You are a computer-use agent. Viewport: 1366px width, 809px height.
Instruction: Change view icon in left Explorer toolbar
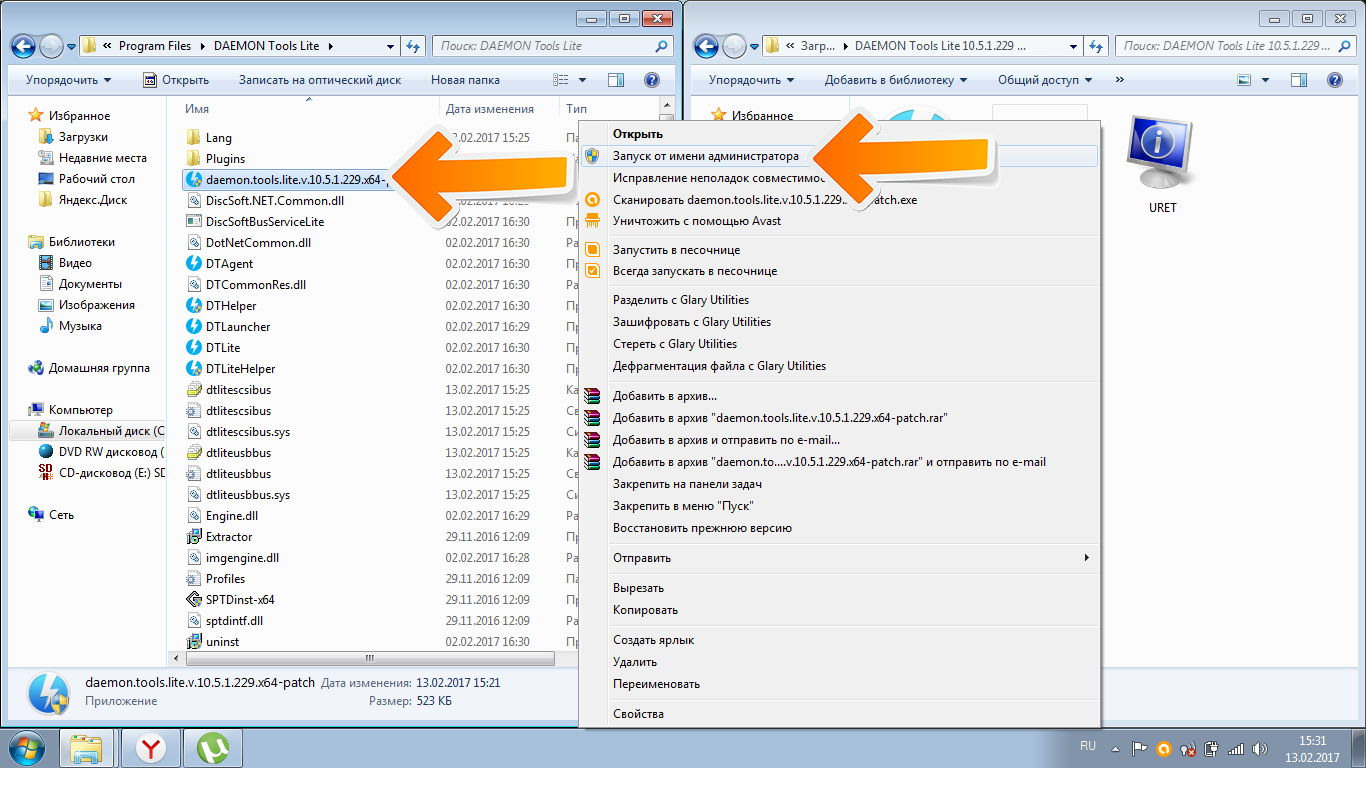click(x=561, y=80)
